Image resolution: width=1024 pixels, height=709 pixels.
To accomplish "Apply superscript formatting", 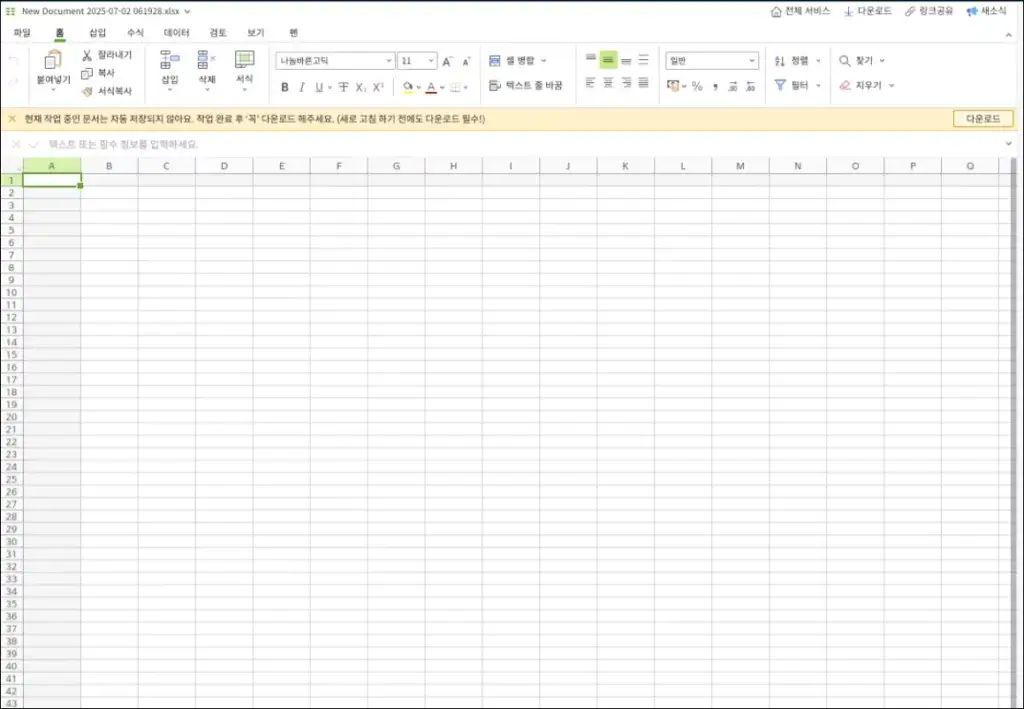I will (x=378, y=87).
